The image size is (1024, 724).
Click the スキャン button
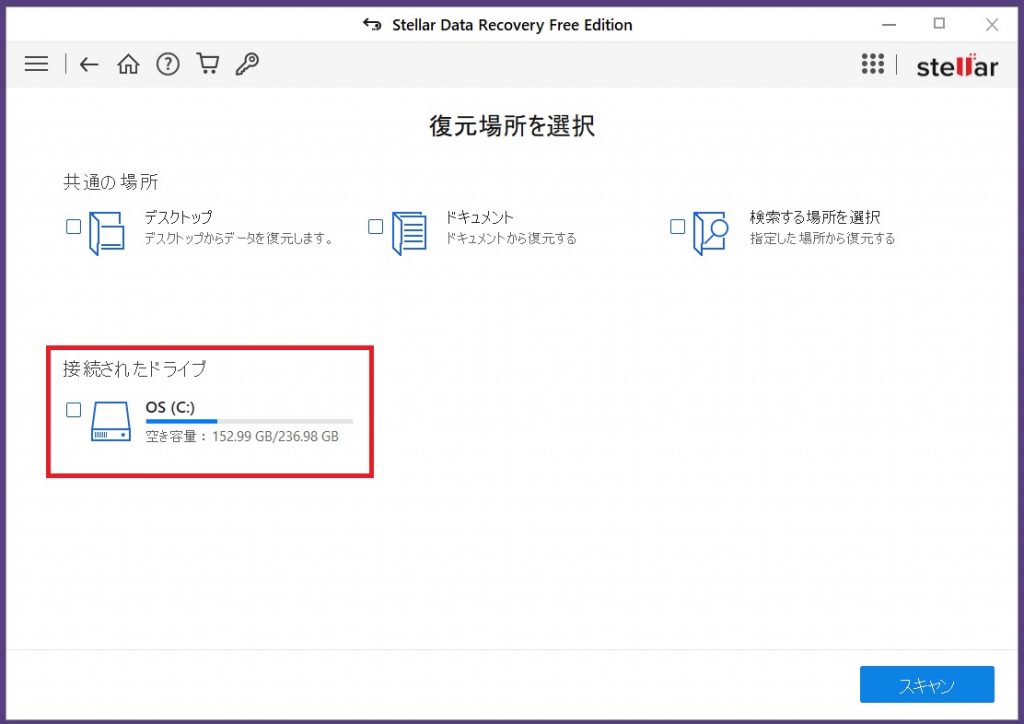pyautogui.click(x=927, y=684)
